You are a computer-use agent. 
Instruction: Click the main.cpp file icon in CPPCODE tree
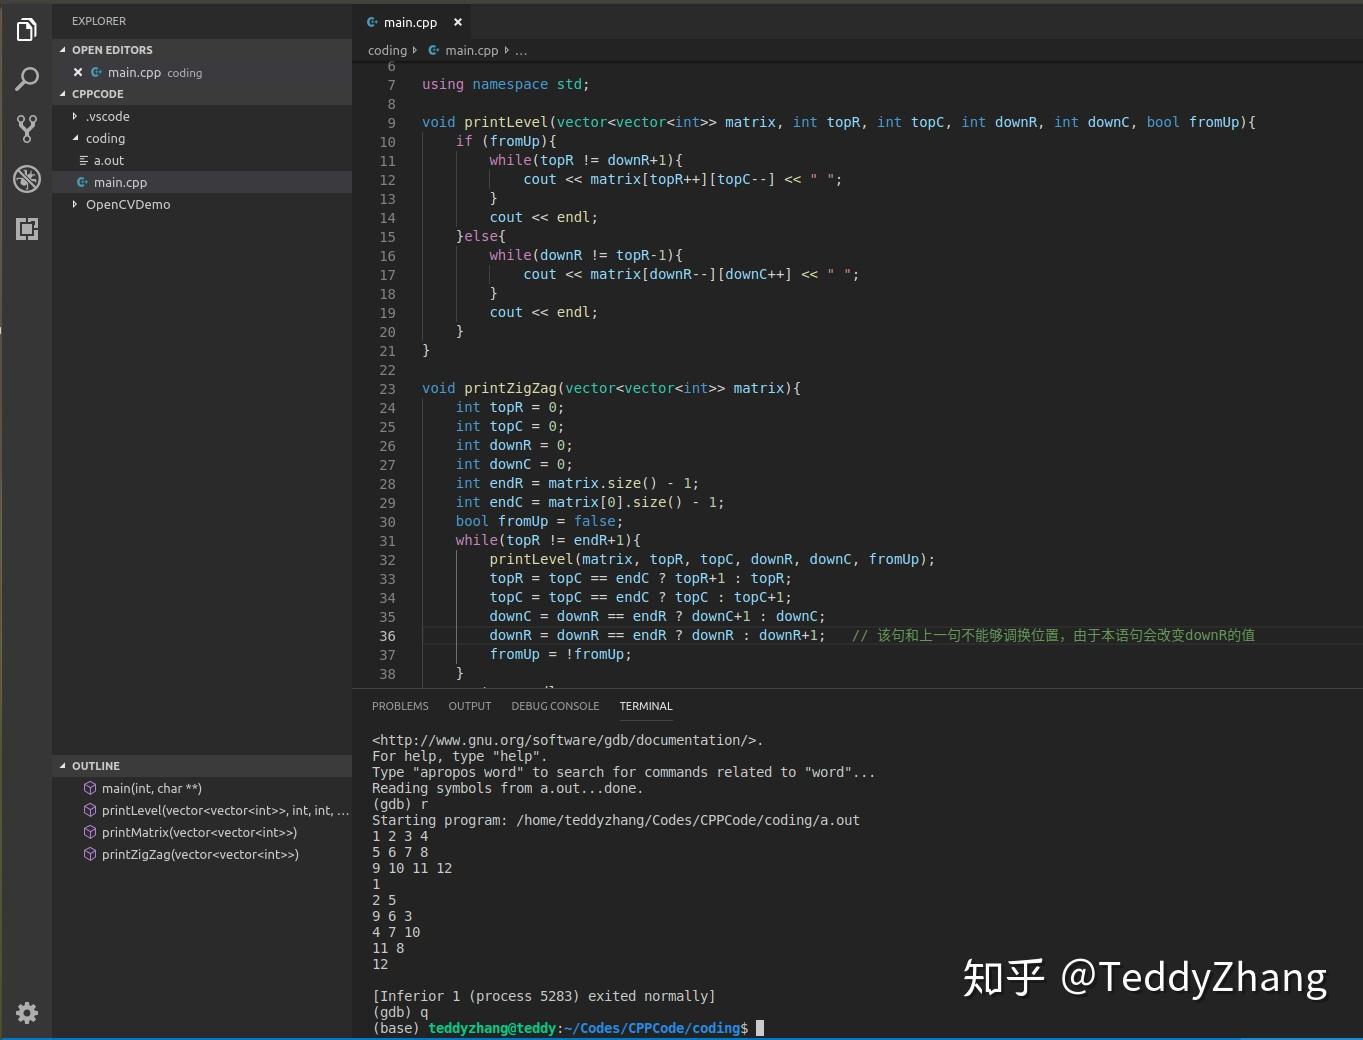(82, 182)
